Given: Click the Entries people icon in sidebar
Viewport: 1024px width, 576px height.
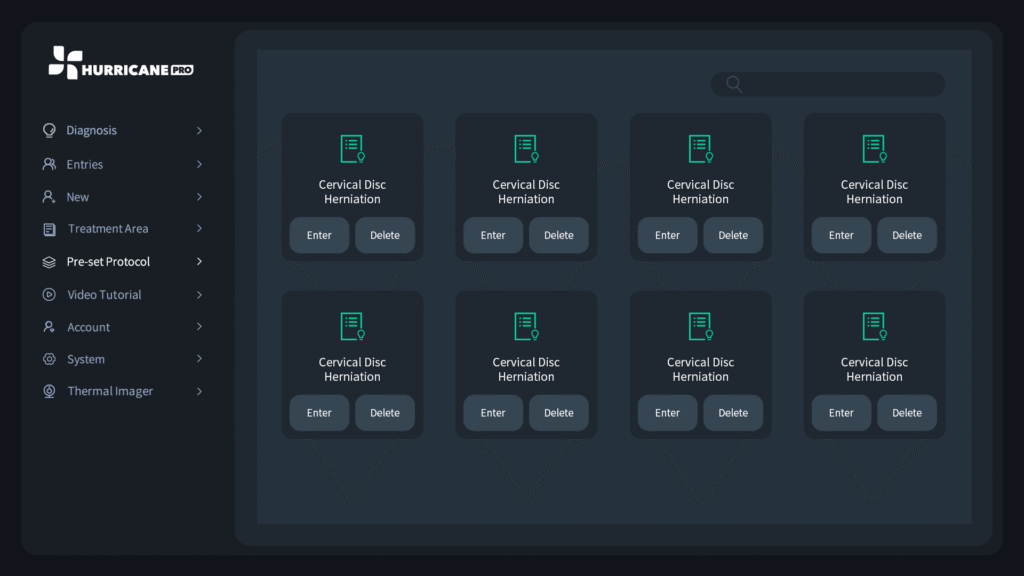Looking at the screenshot, I should 49,164.
